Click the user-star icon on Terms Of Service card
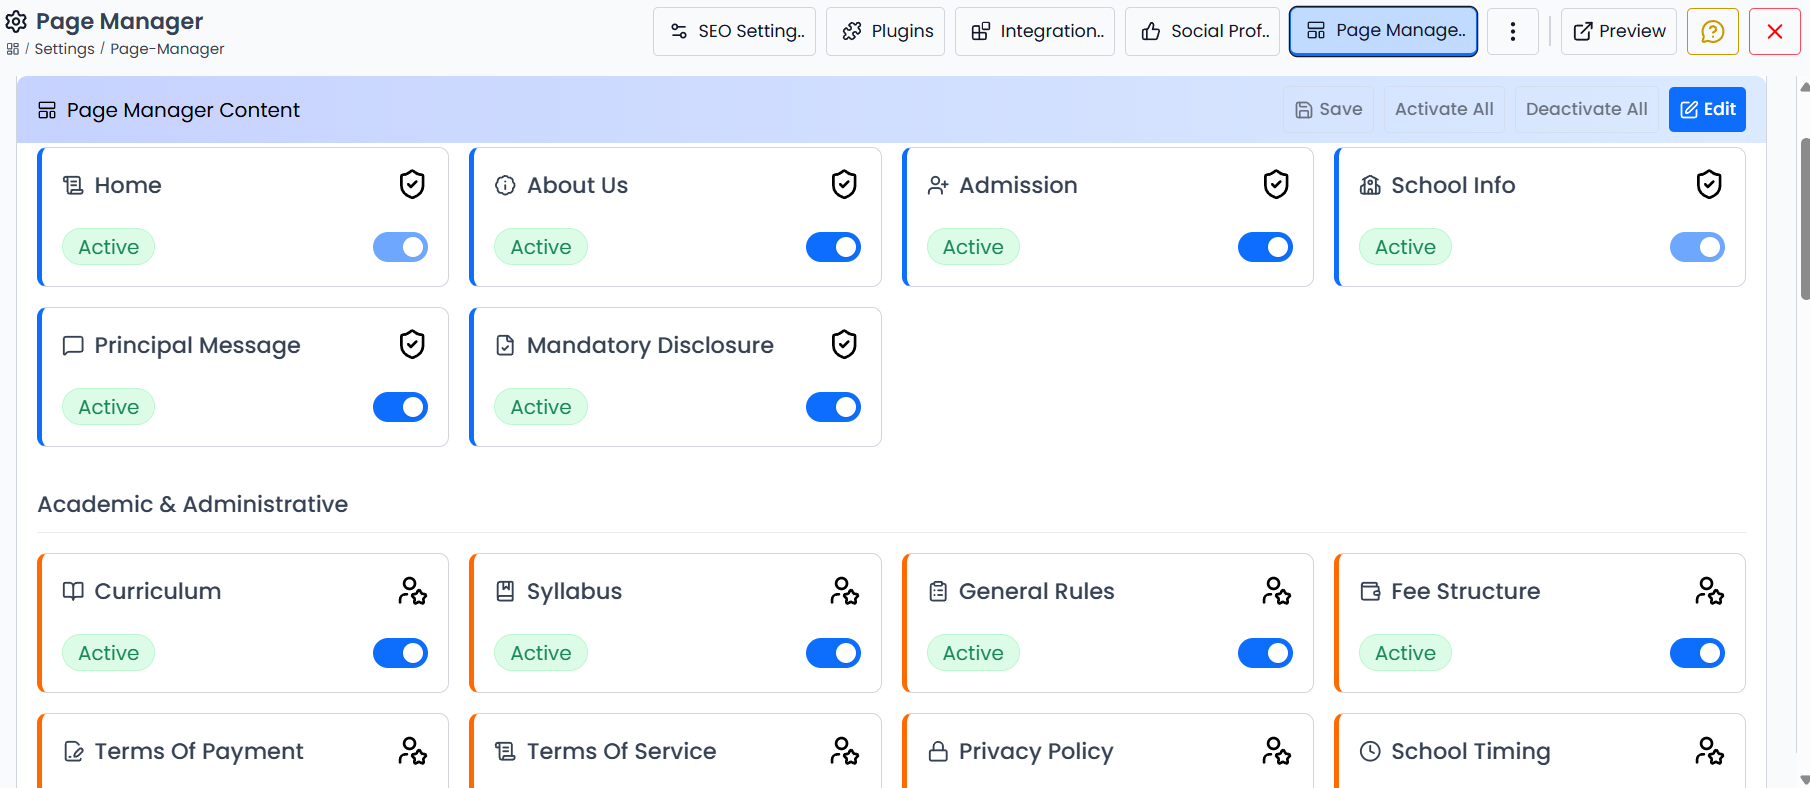Screen dimensions: 1810x788 [x=844, y=751]
